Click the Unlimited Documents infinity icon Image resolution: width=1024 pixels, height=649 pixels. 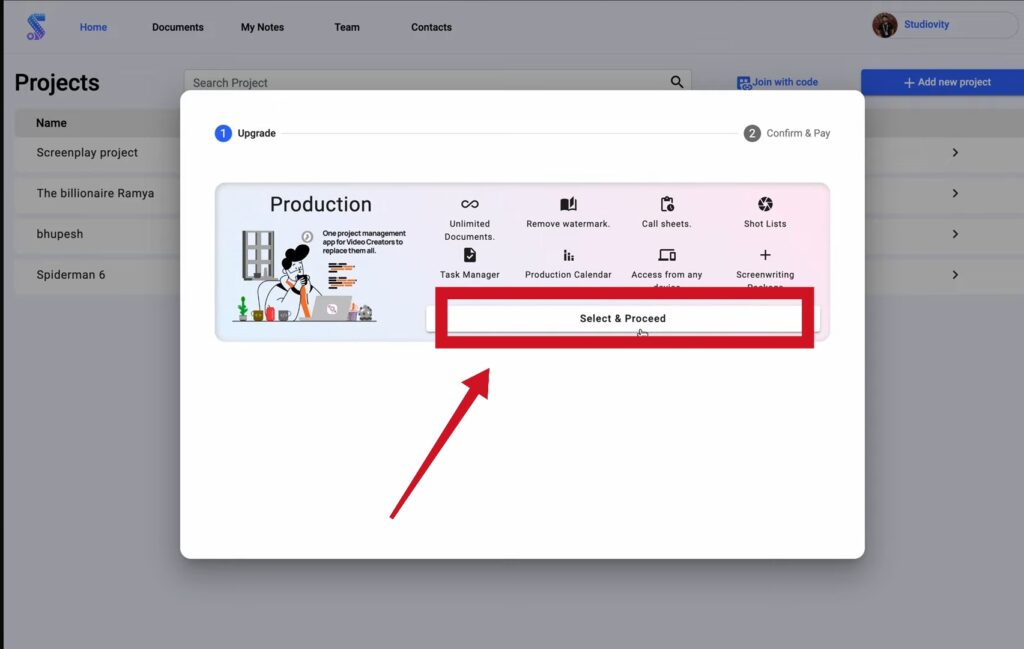click(470, 204)
